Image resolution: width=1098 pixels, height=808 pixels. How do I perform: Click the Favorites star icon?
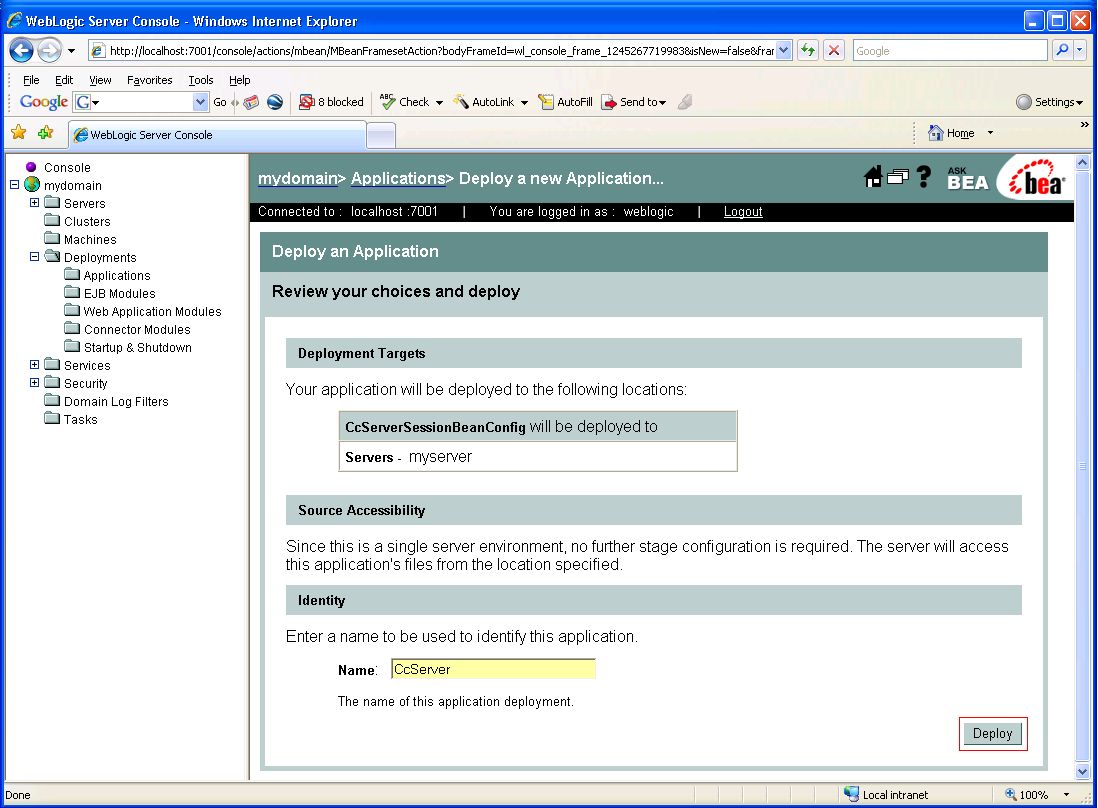tap(19, 132)
